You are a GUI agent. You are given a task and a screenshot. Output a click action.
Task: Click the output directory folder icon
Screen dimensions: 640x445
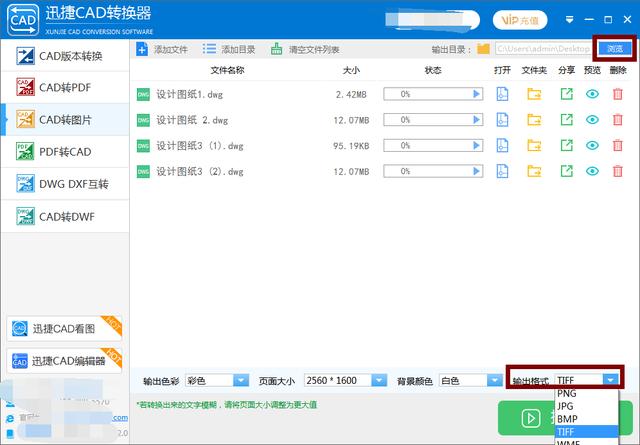click(x=483, y=49)
